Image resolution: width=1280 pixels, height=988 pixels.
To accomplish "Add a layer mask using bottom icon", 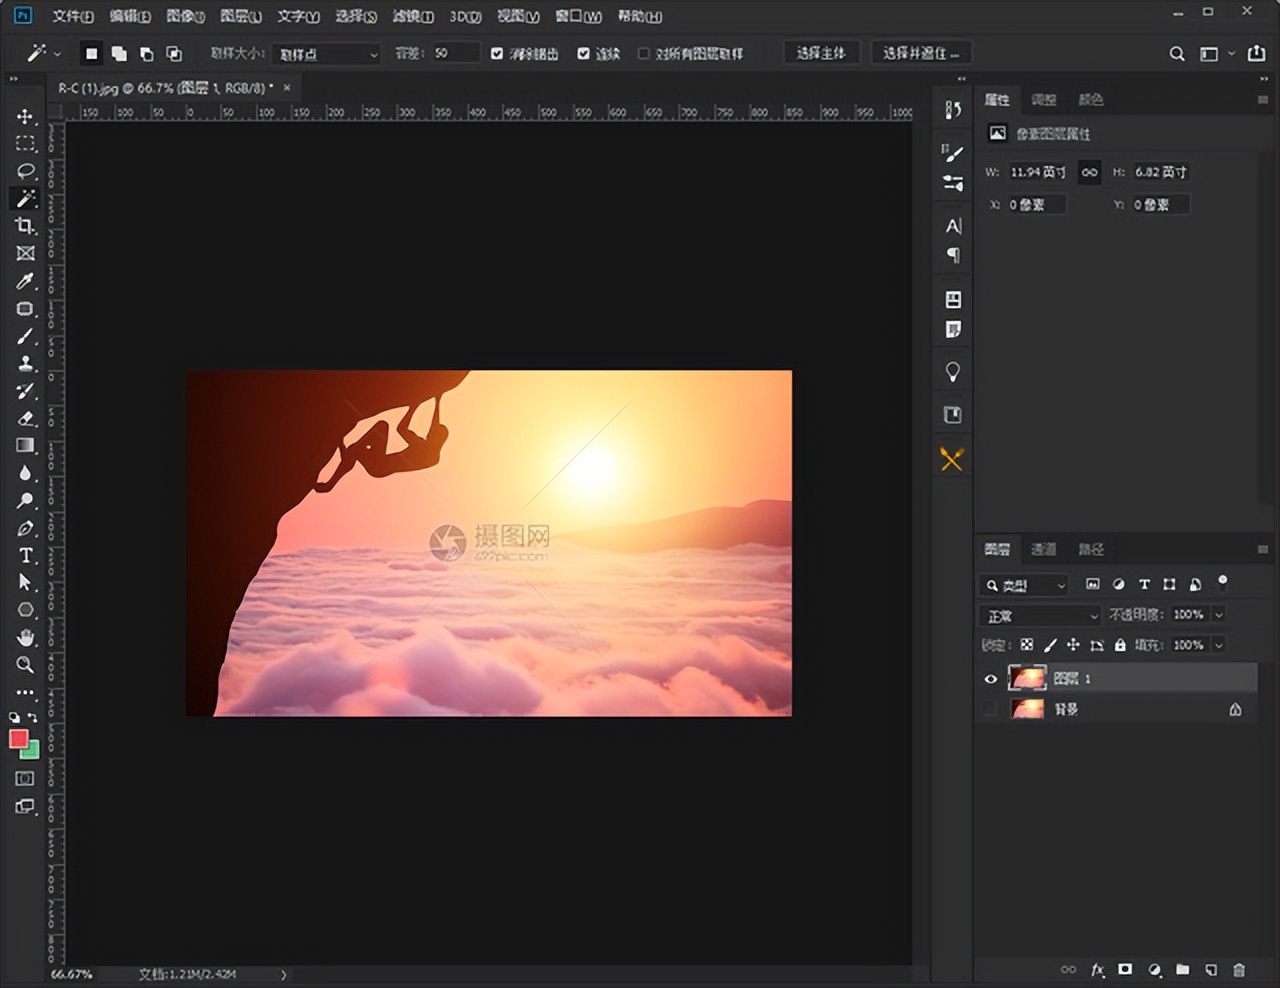I will pyautogui.click(x=1125, y=969).
